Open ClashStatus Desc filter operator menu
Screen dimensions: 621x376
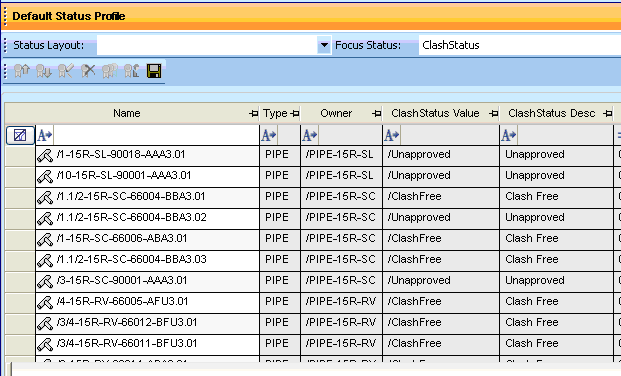tap(509, 136)
